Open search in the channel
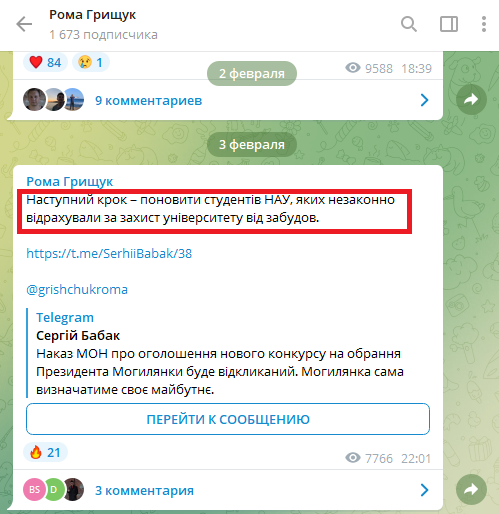499x514 pixels. pos(409,24)
